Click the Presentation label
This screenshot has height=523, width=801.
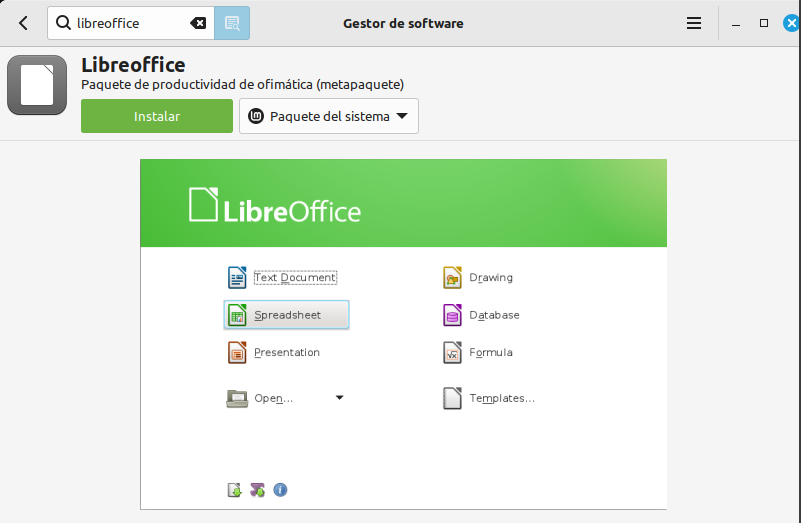pos(287,352)
